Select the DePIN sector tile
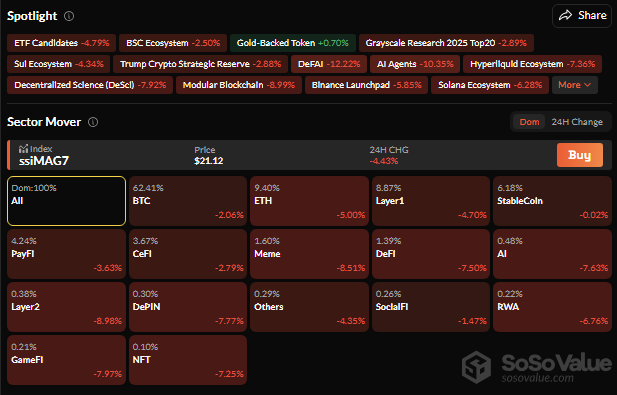Screen dimensions: 617x395 click(x=188, y=307)
